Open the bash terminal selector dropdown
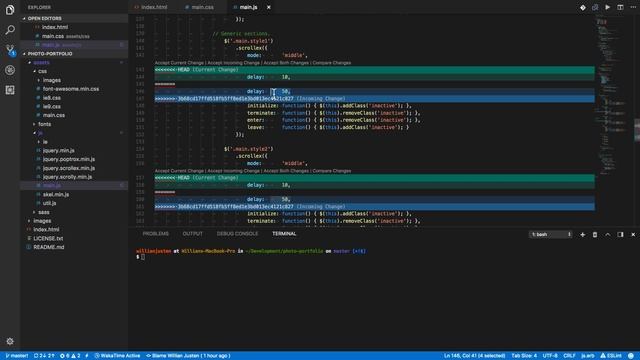 550,235
